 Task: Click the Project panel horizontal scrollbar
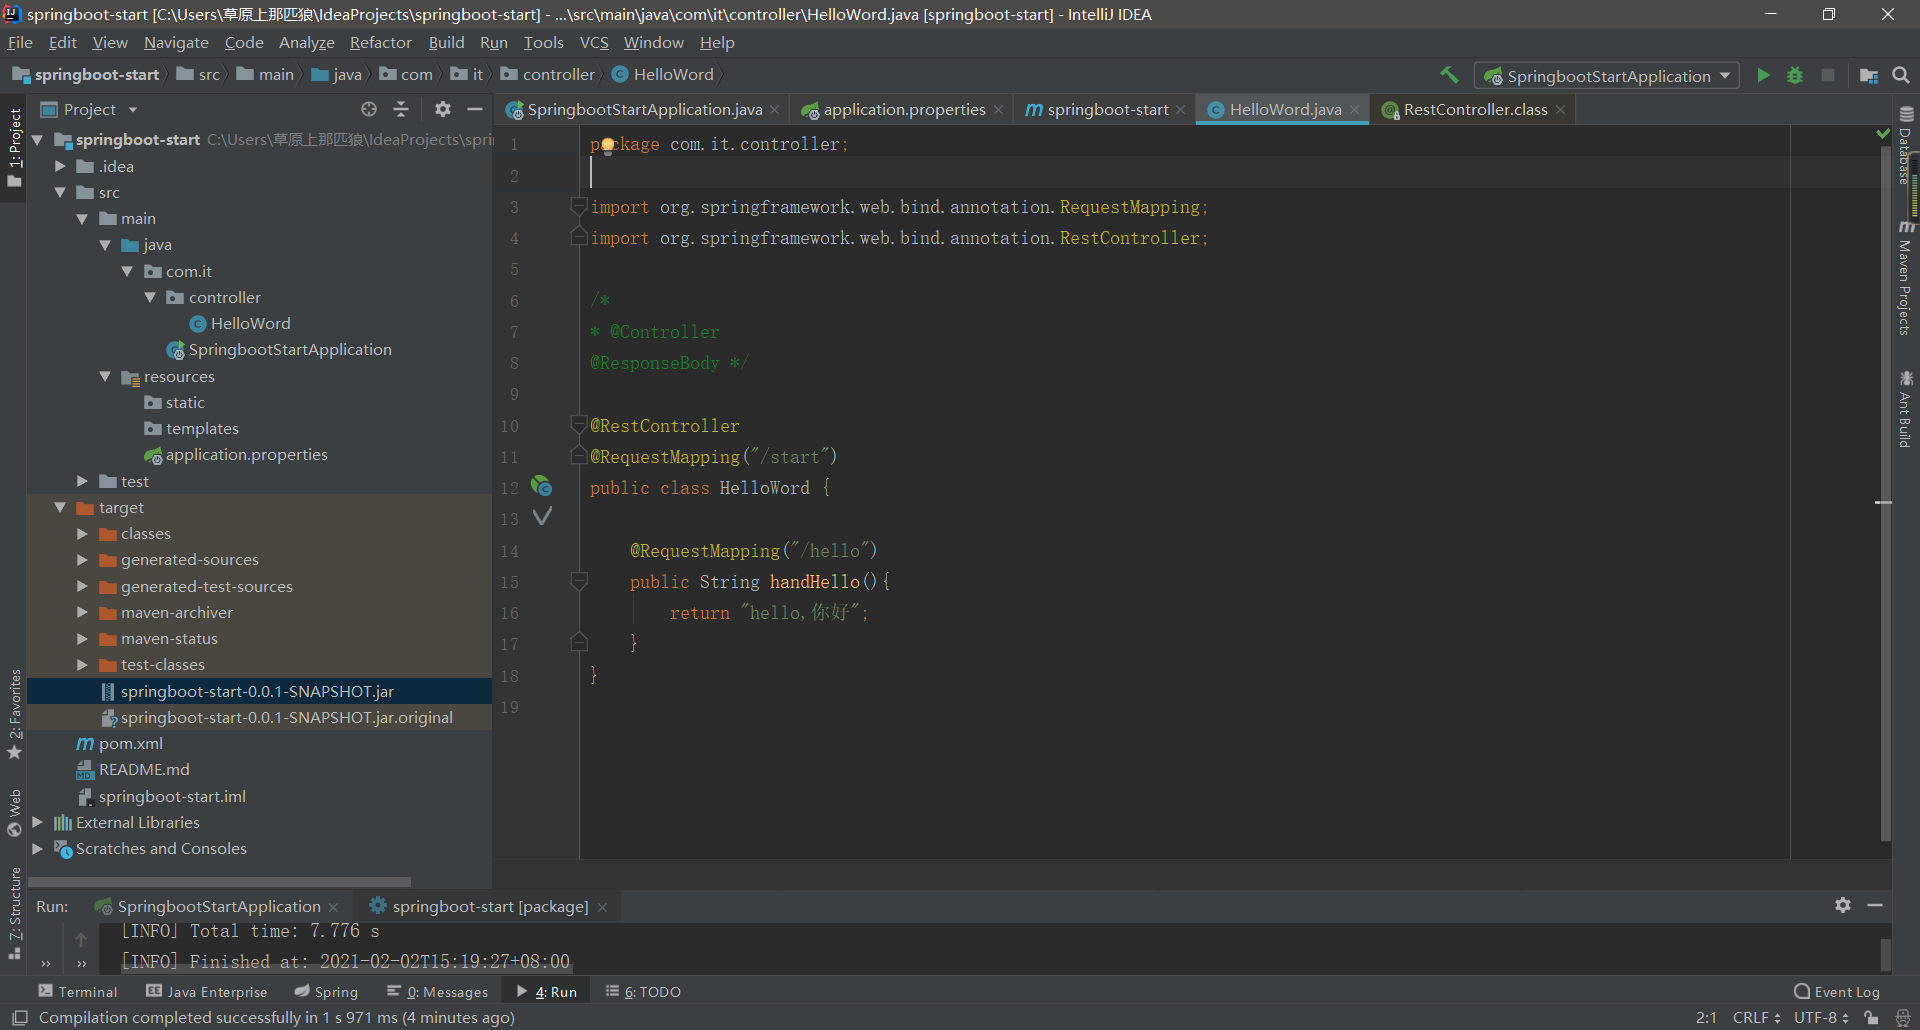tap(219, 882)
